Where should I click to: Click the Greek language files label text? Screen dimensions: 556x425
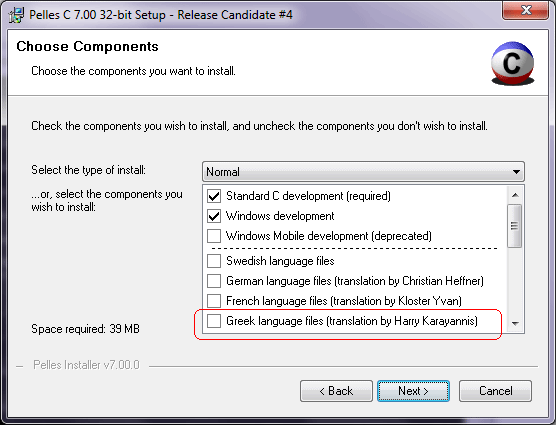352,321
